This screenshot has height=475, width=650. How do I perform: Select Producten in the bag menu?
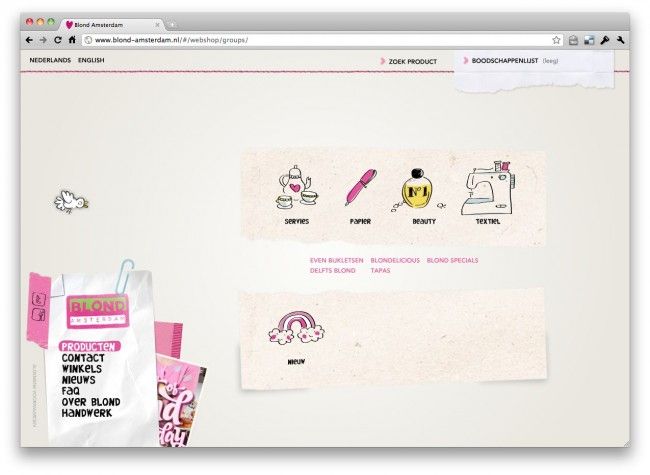tap(89, 347)
